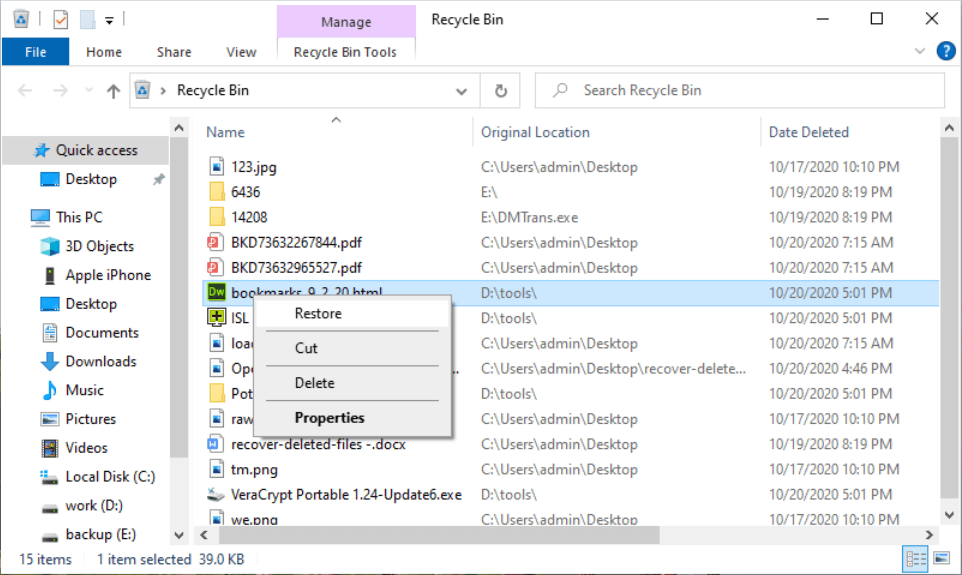Image resolution: width=962 pixels, height=575 pixels.
Task: Choose Delete from the context menu
Action: point(314,383)
